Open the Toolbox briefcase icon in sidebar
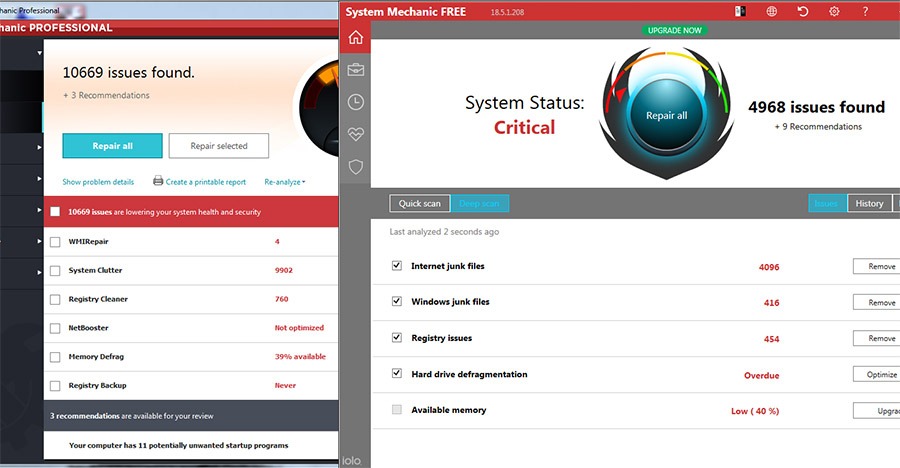Screen dimensions: 900x468 (x=356, y=69)
